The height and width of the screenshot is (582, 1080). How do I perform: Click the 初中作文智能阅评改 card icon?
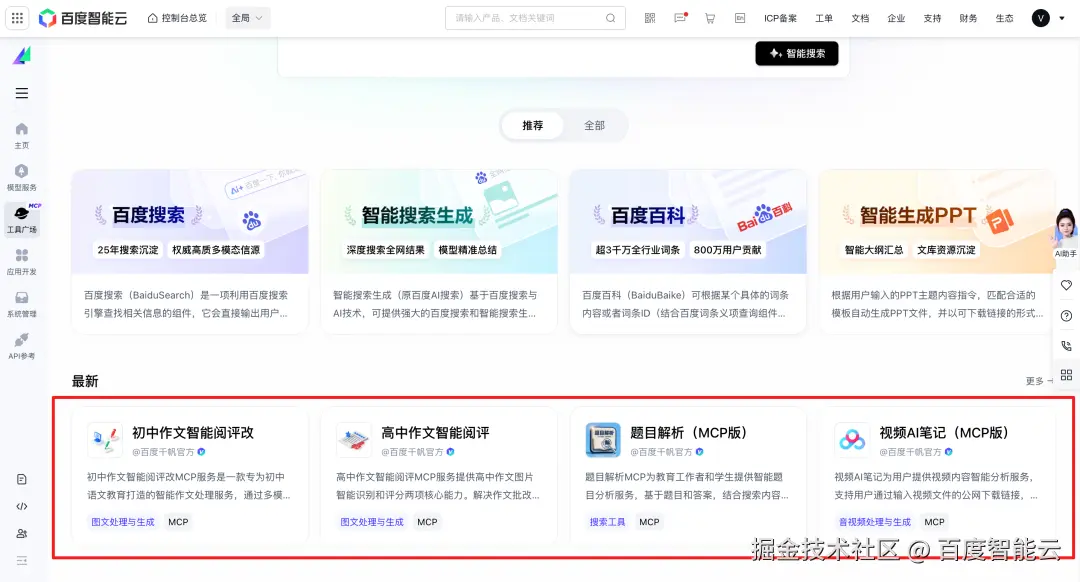[x=105, y=440]
